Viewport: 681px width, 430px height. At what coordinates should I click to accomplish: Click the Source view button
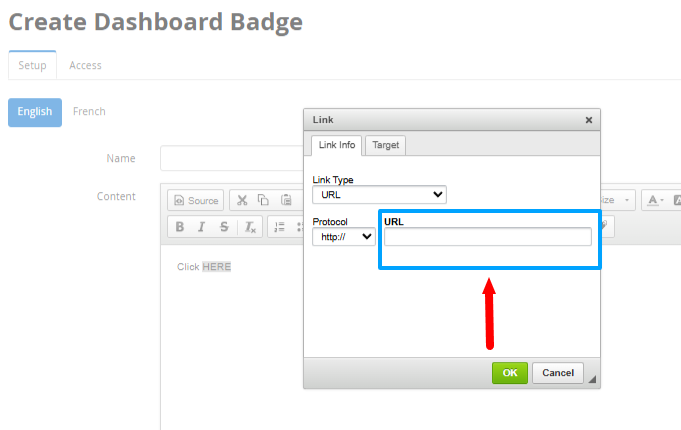[x=195, y=201]
